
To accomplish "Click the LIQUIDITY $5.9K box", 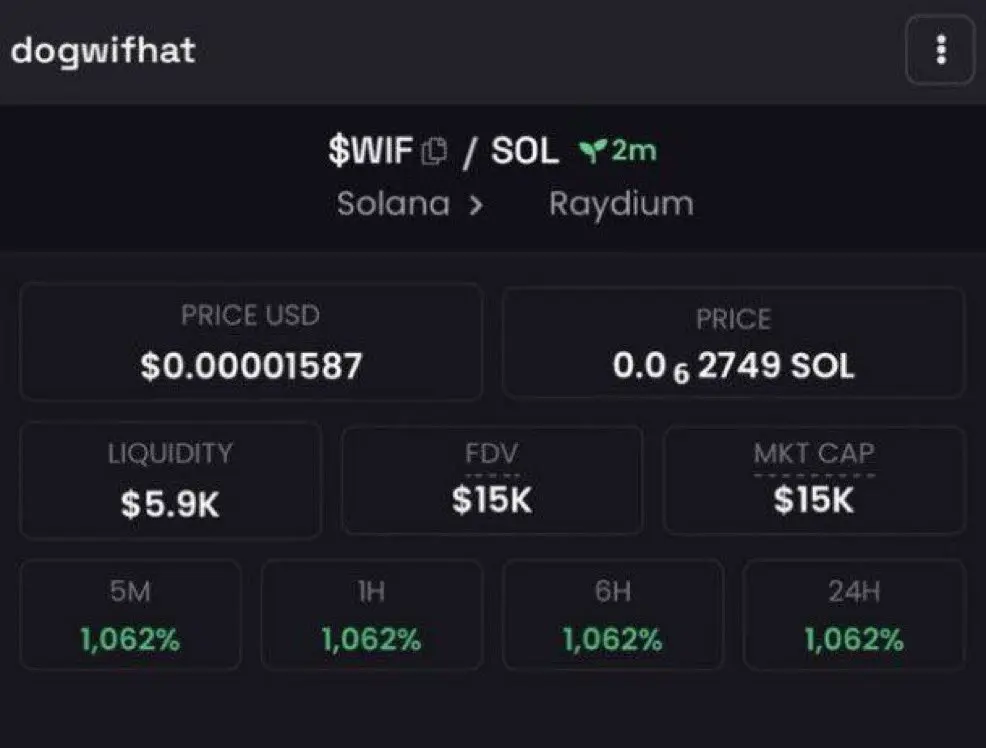I will click(170, 481).
